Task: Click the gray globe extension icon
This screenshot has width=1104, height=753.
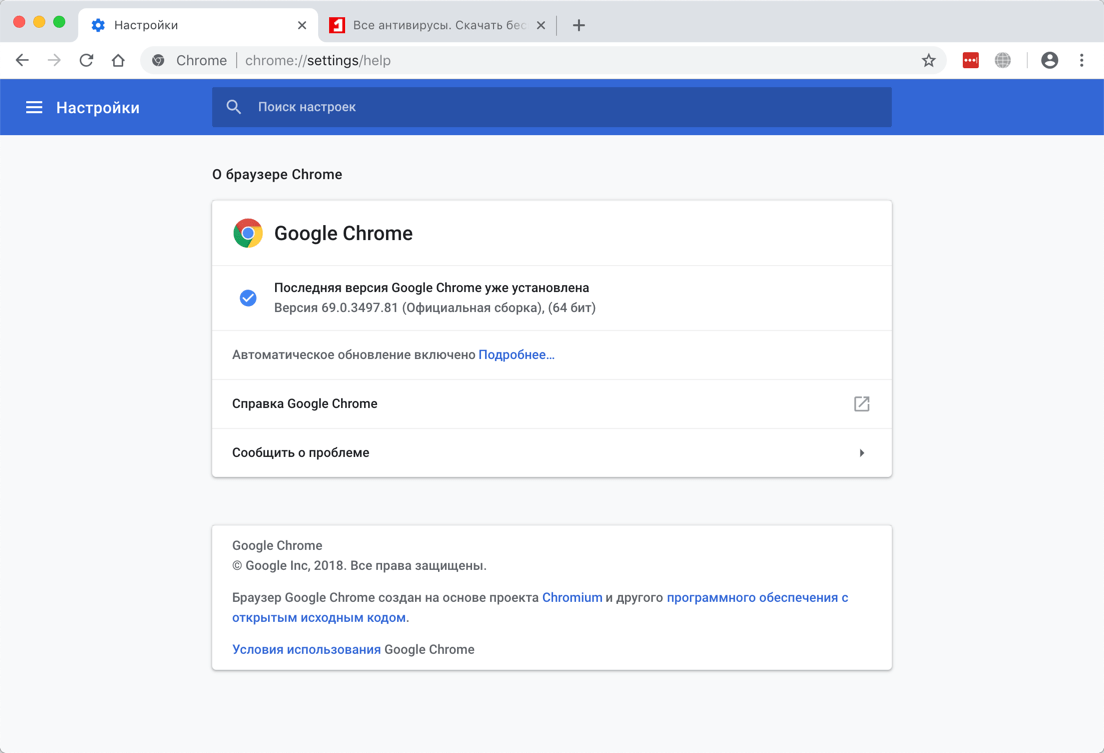Action: (1003, 61)
